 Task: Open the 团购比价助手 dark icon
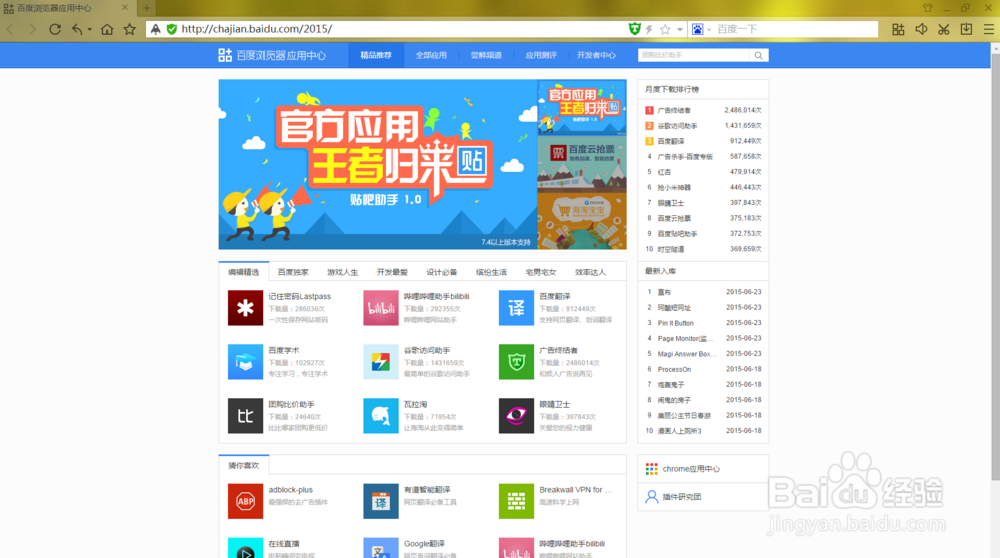point(246,416)
